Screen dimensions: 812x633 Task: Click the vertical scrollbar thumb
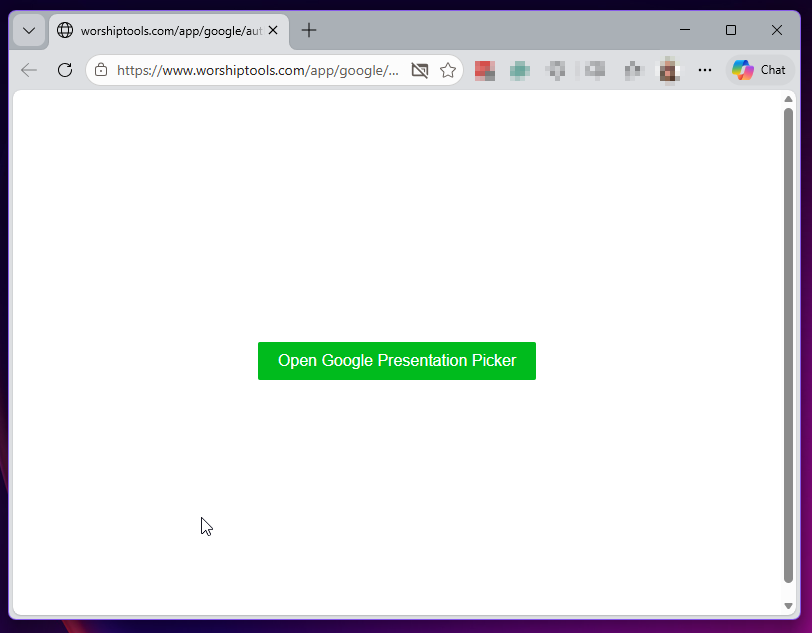(788, 346)
